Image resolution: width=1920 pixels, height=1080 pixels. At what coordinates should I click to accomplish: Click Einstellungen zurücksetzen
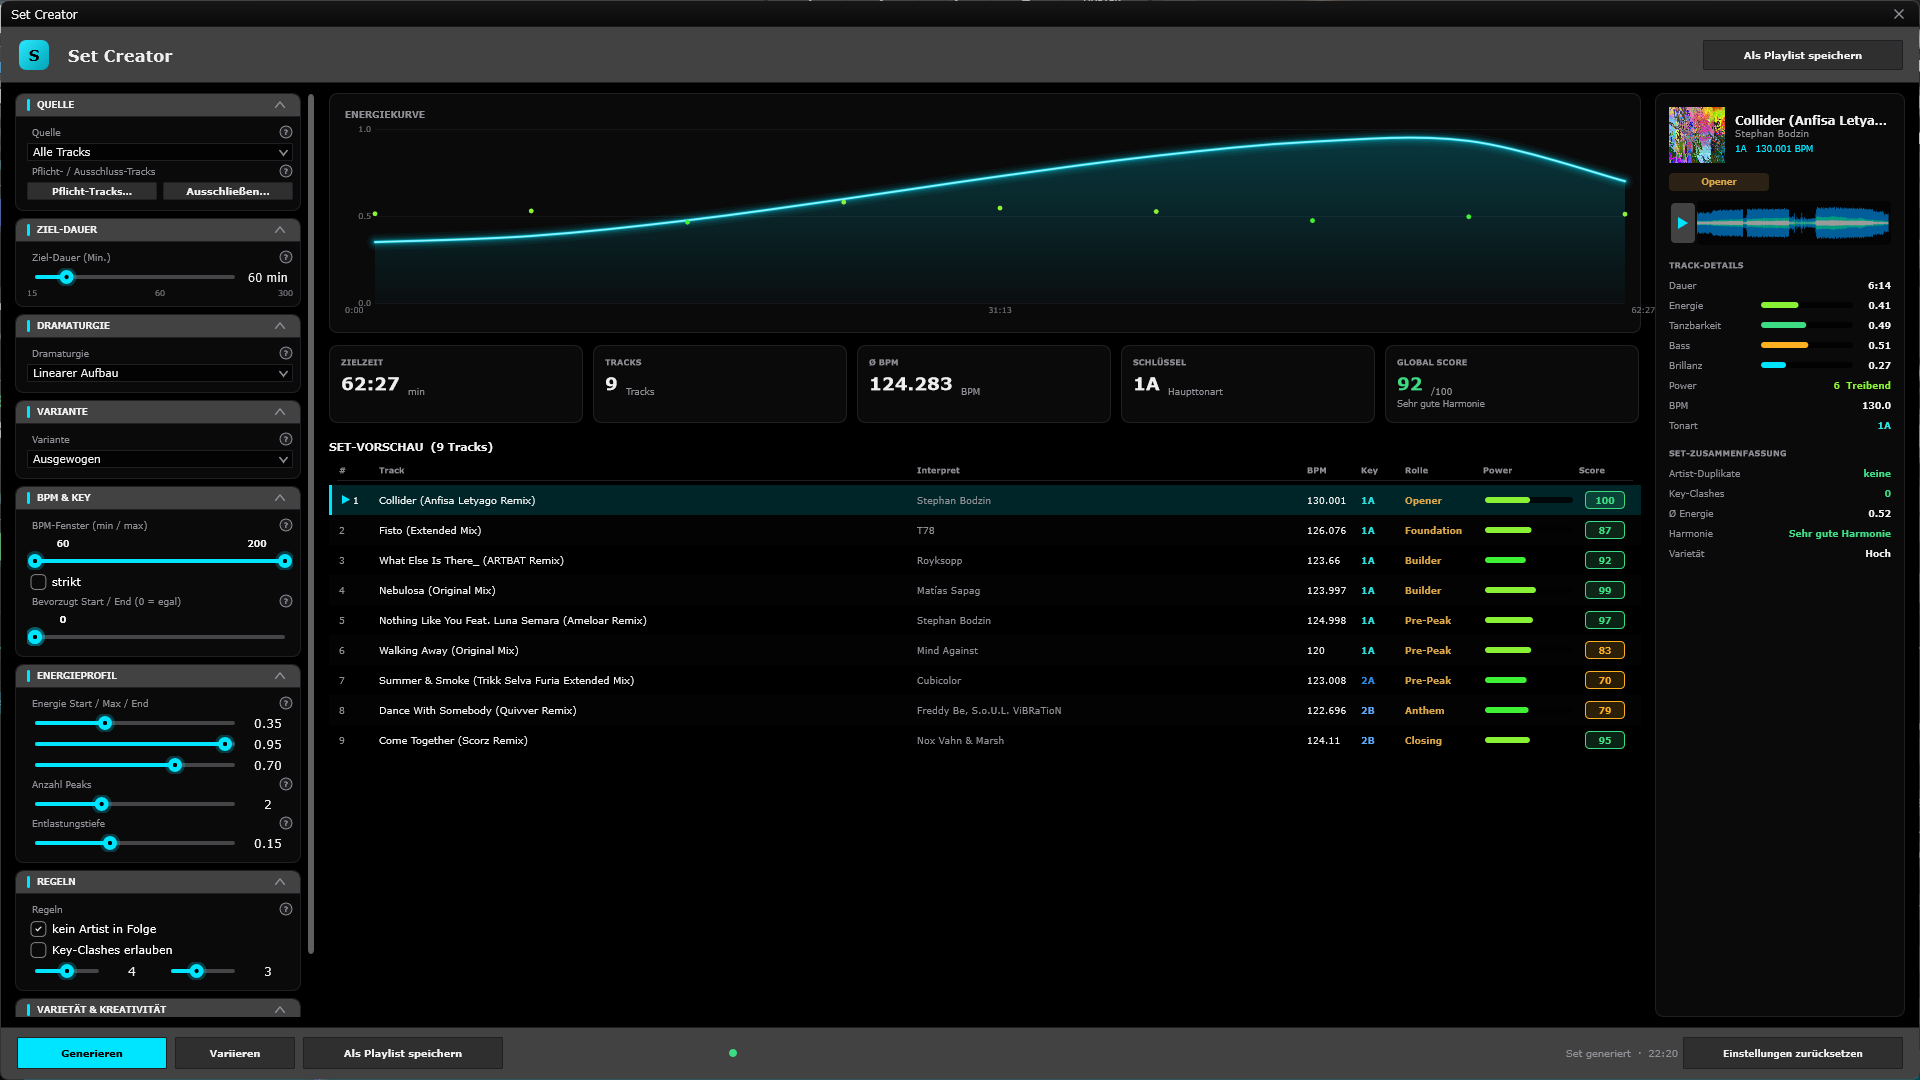click(1792, 1053)
